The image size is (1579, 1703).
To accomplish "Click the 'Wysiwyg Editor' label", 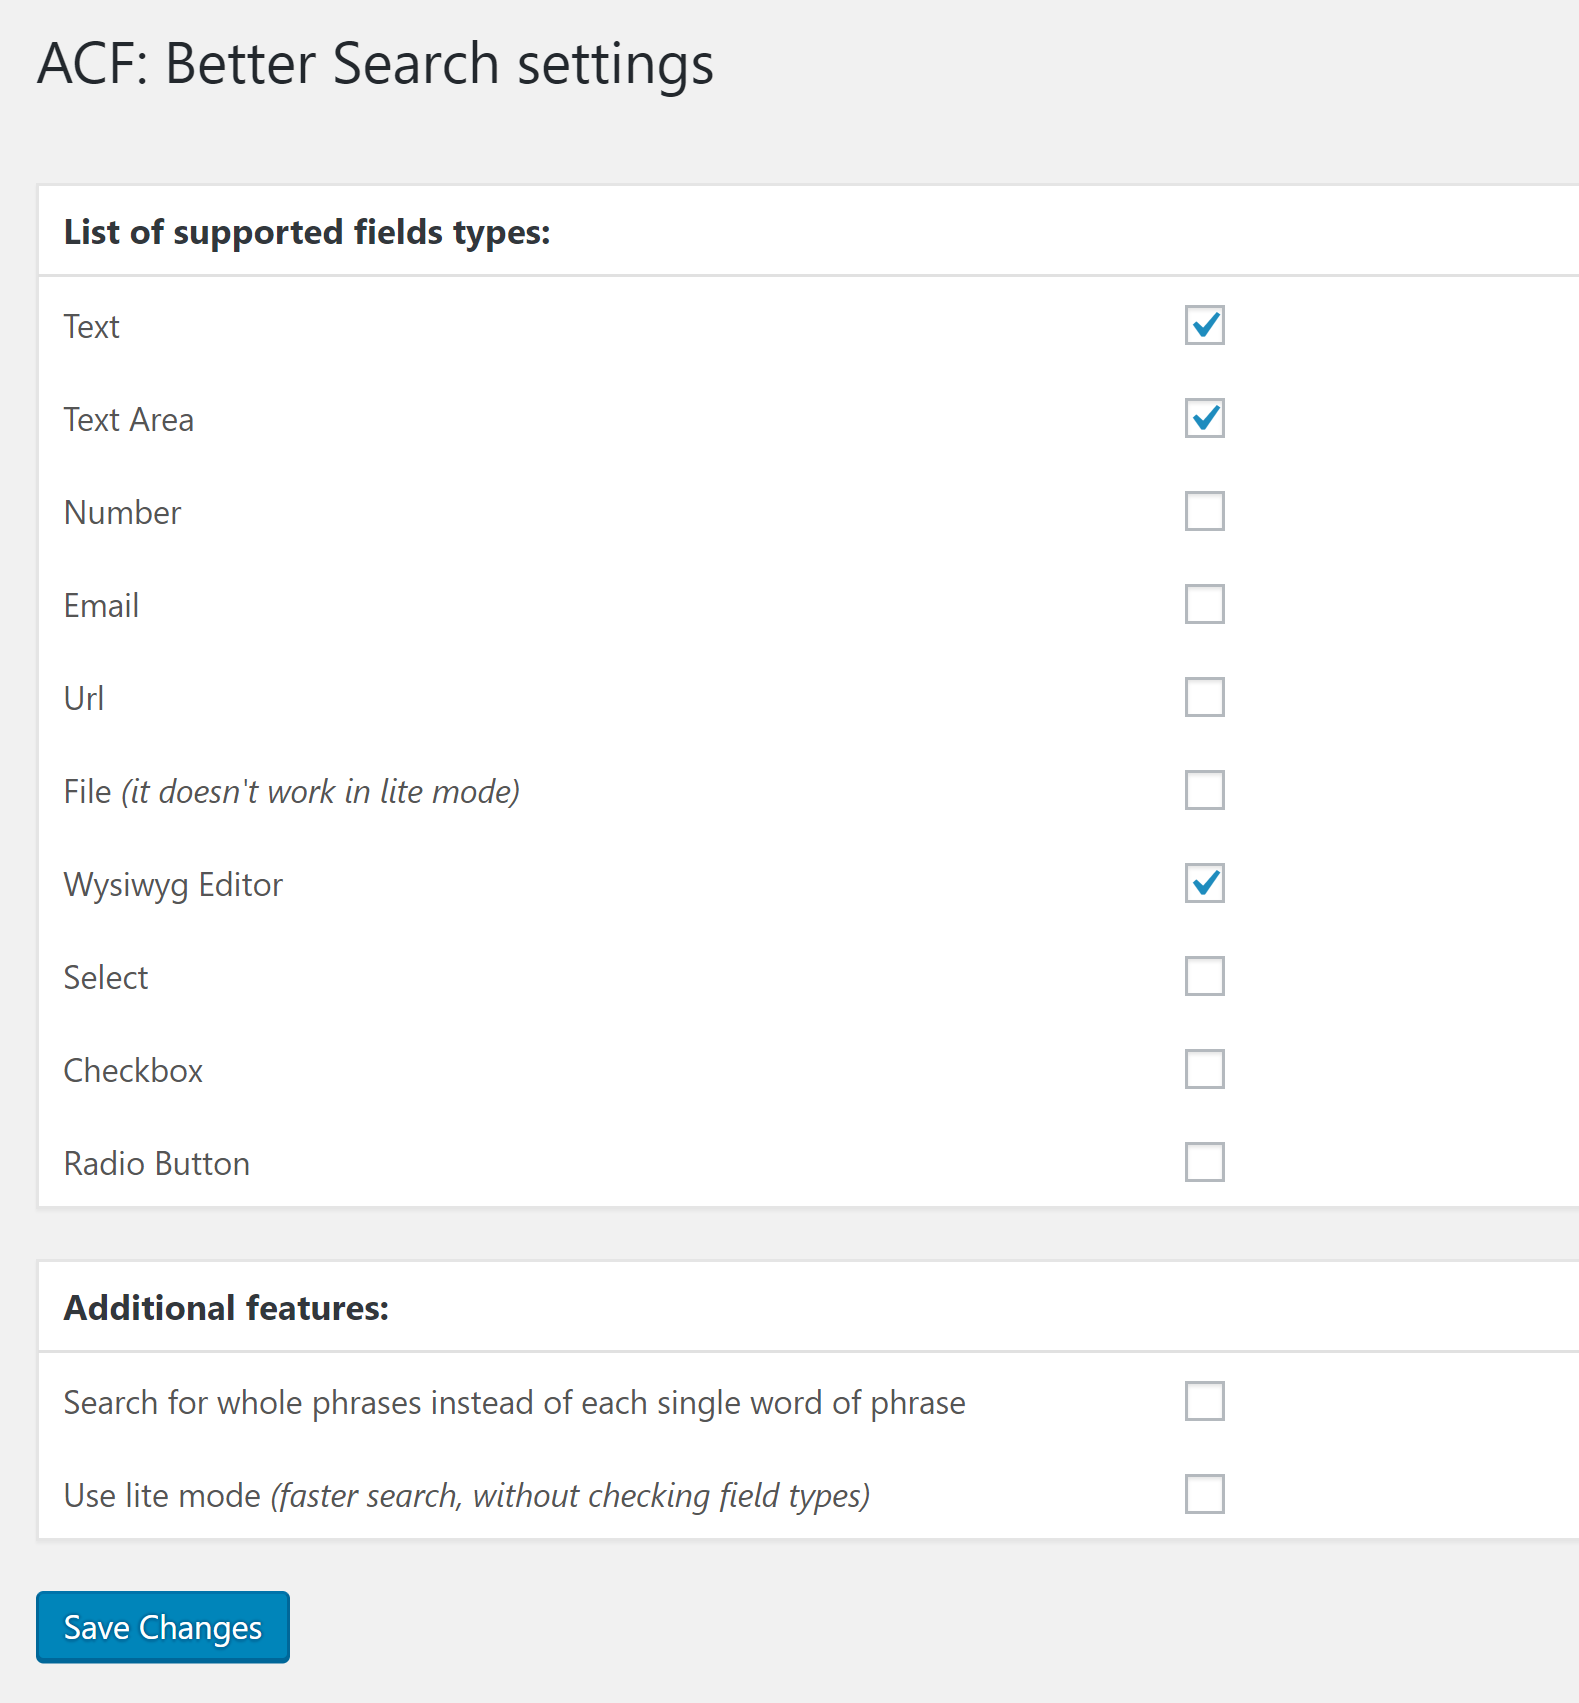I will click(173, 886).
